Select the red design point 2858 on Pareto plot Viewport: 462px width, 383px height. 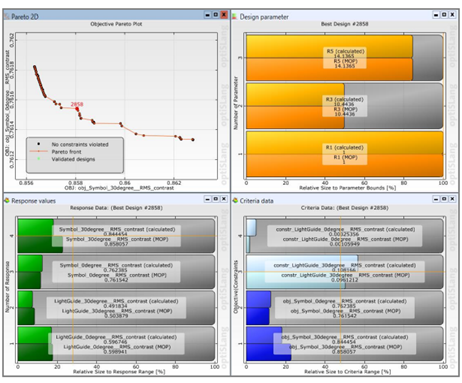[x=77, y=109]
